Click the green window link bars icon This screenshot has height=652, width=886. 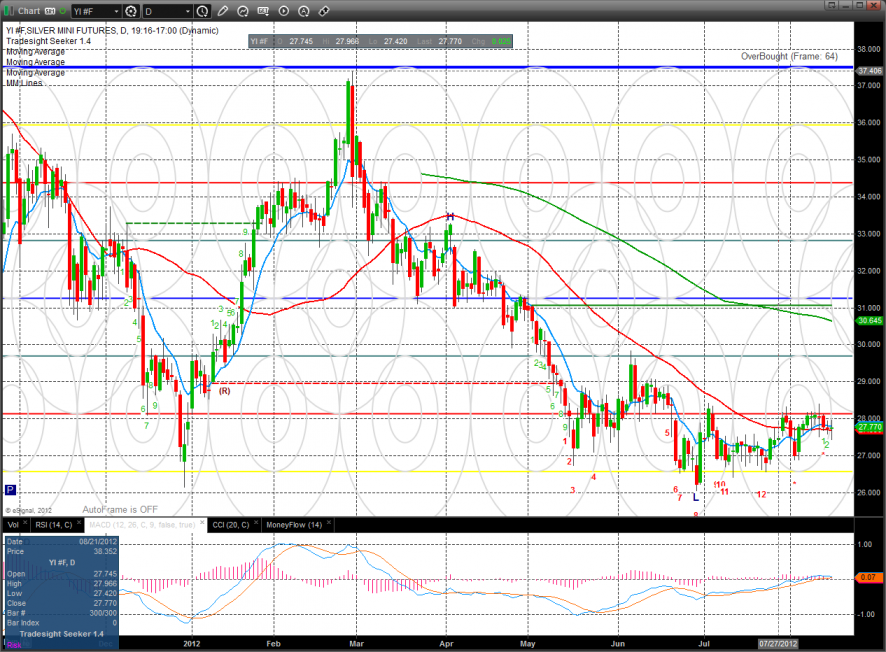point(8,11)
